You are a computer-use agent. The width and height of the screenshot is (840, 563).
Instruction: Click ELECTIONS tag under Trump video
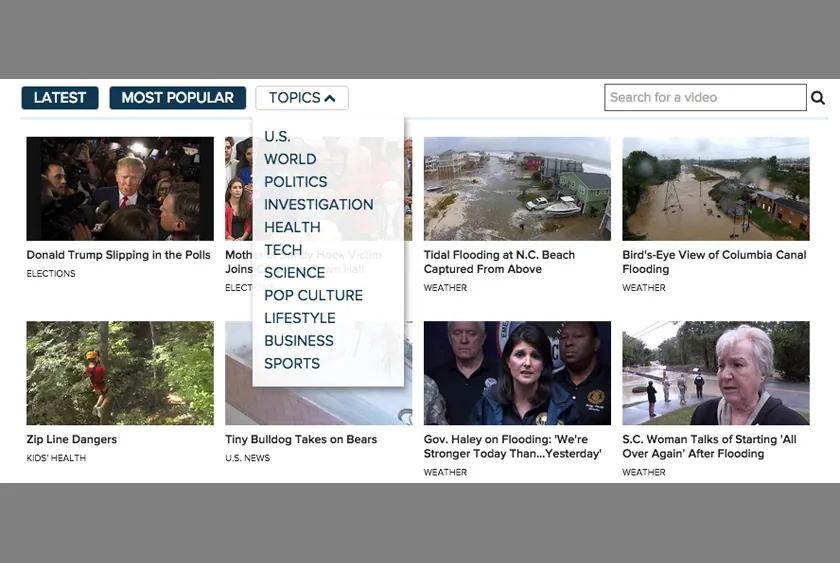[51, 274]
